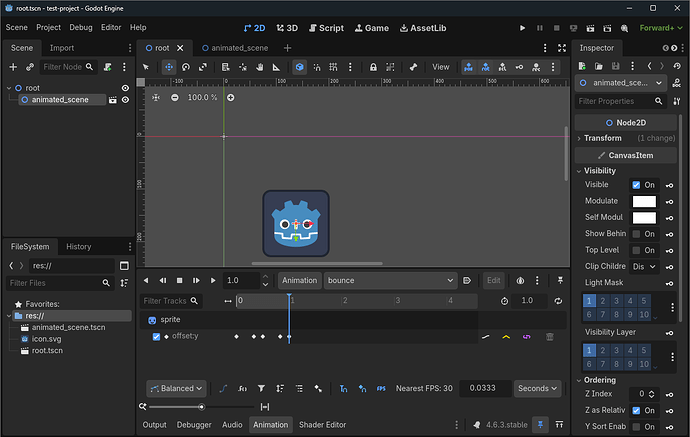The height and width of the screenshot is (437, 690).
Task: Select the Pan Mode hand tool
Action: pos(260,67)
